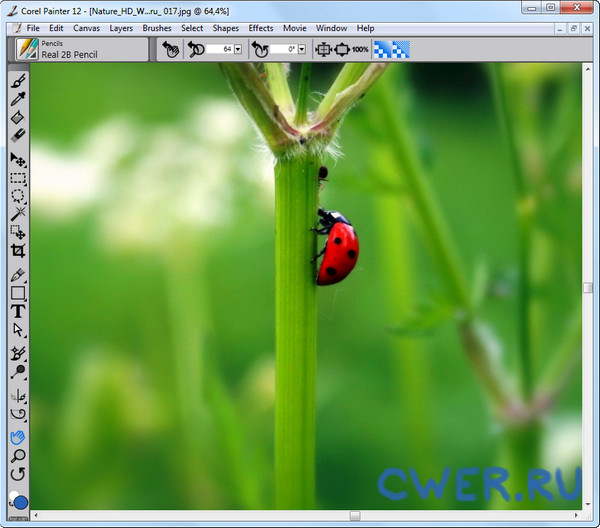
Task: Click the Fit on Screen button
Action: [x=325, y=49]
